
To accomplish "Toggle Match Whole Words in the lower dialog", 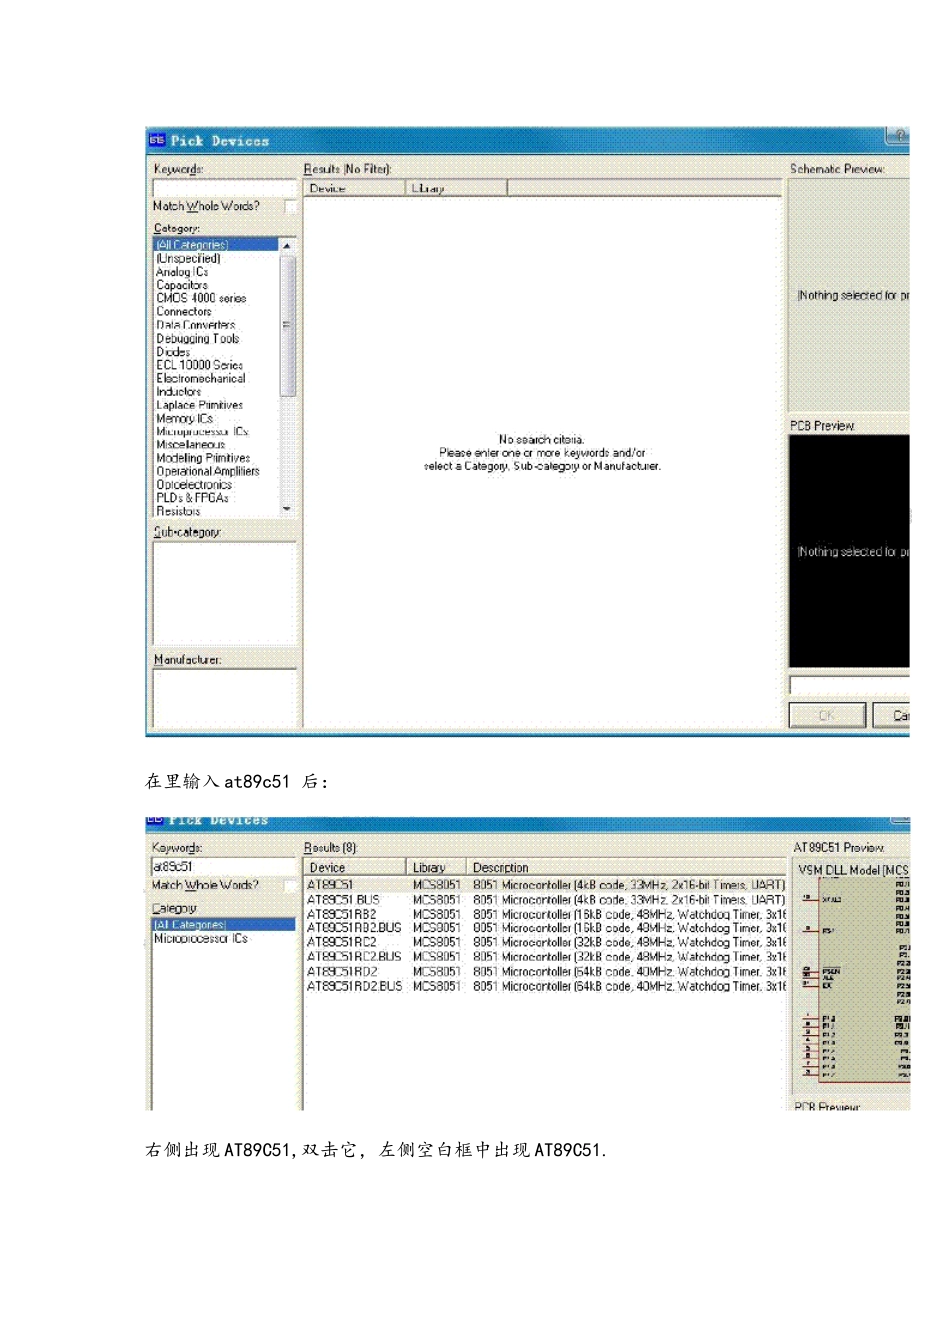I will [x=291, y=886].
